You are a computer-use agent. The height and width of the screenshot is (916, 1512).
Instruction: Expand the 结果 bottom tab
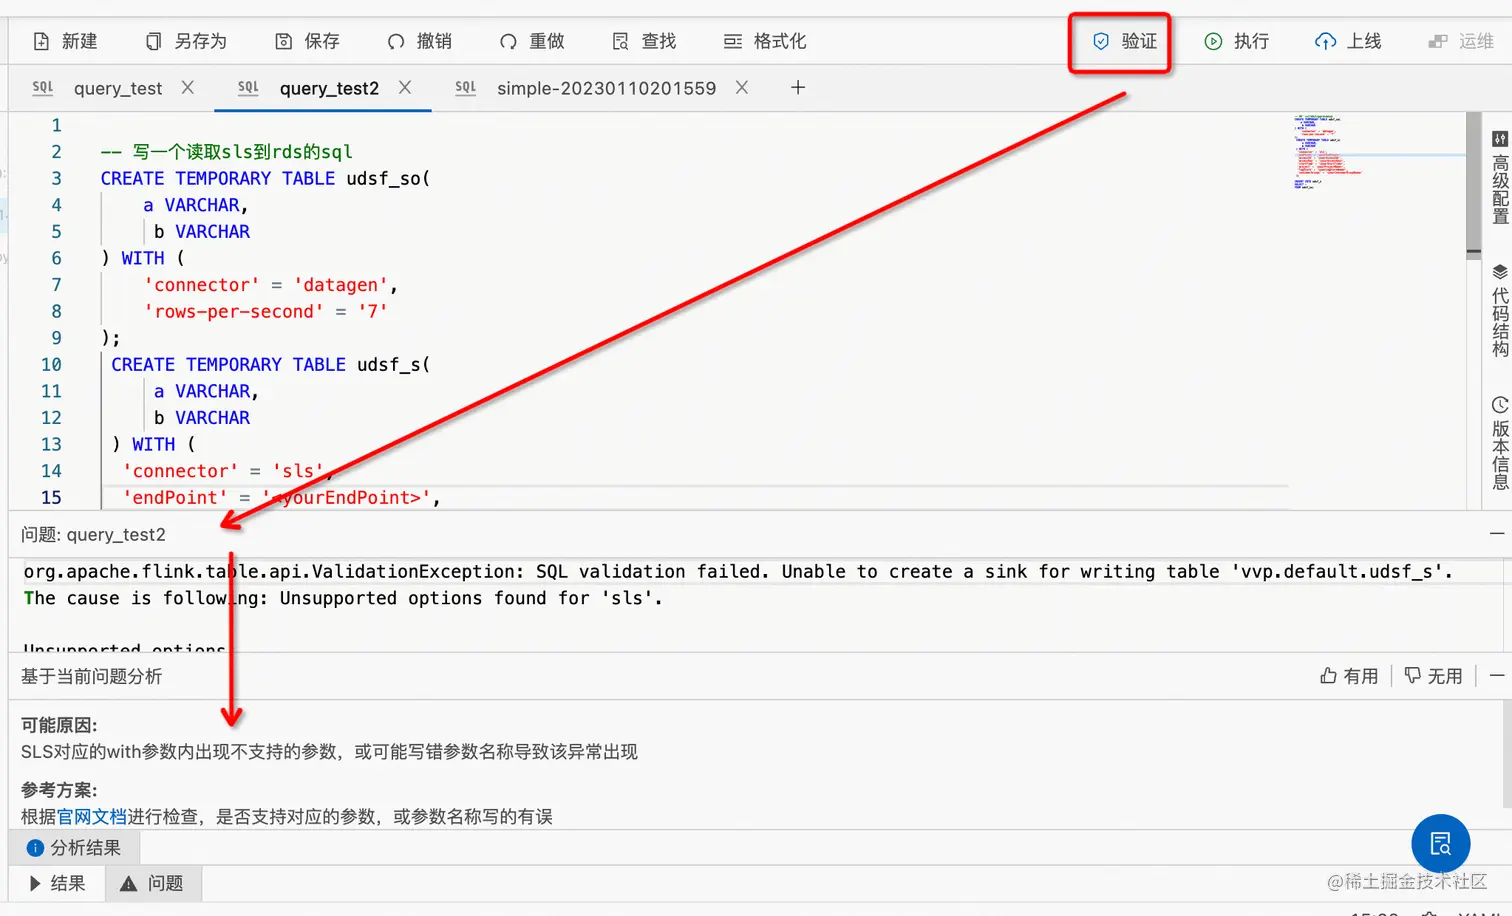57,883
